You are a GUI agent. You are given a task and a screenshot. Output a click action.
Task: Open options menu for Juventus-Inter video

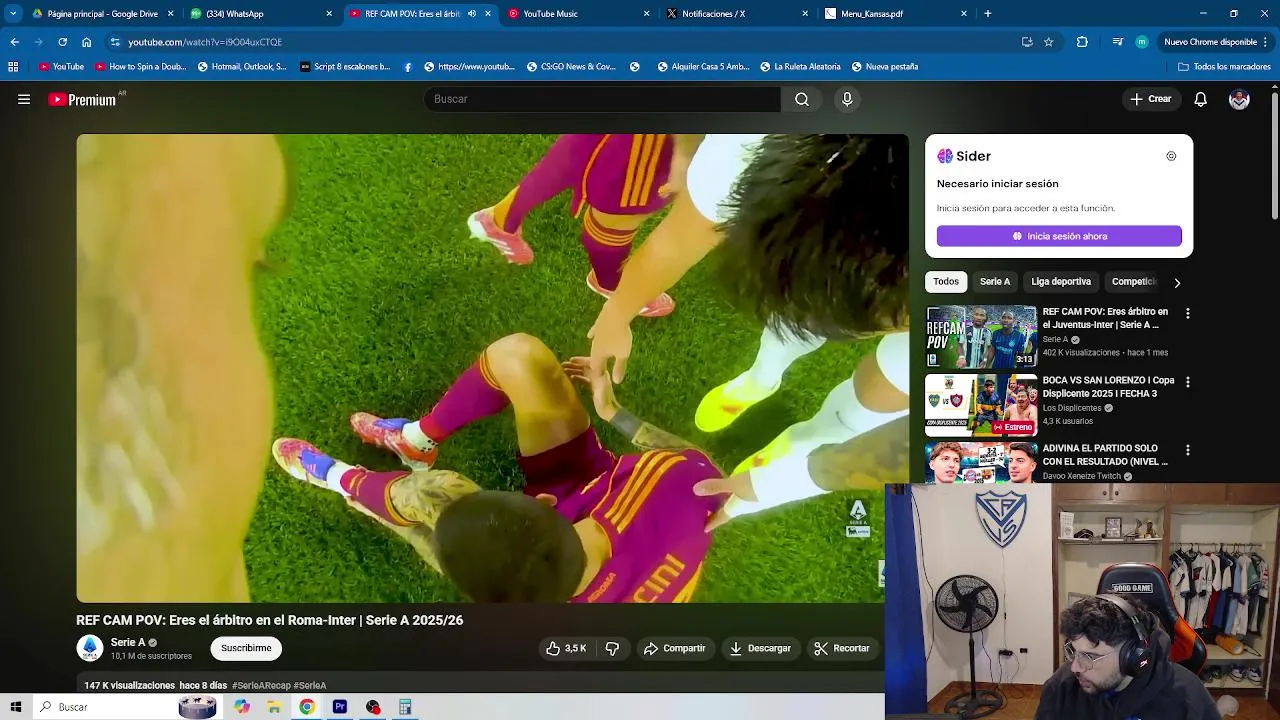click(1188, 314)
